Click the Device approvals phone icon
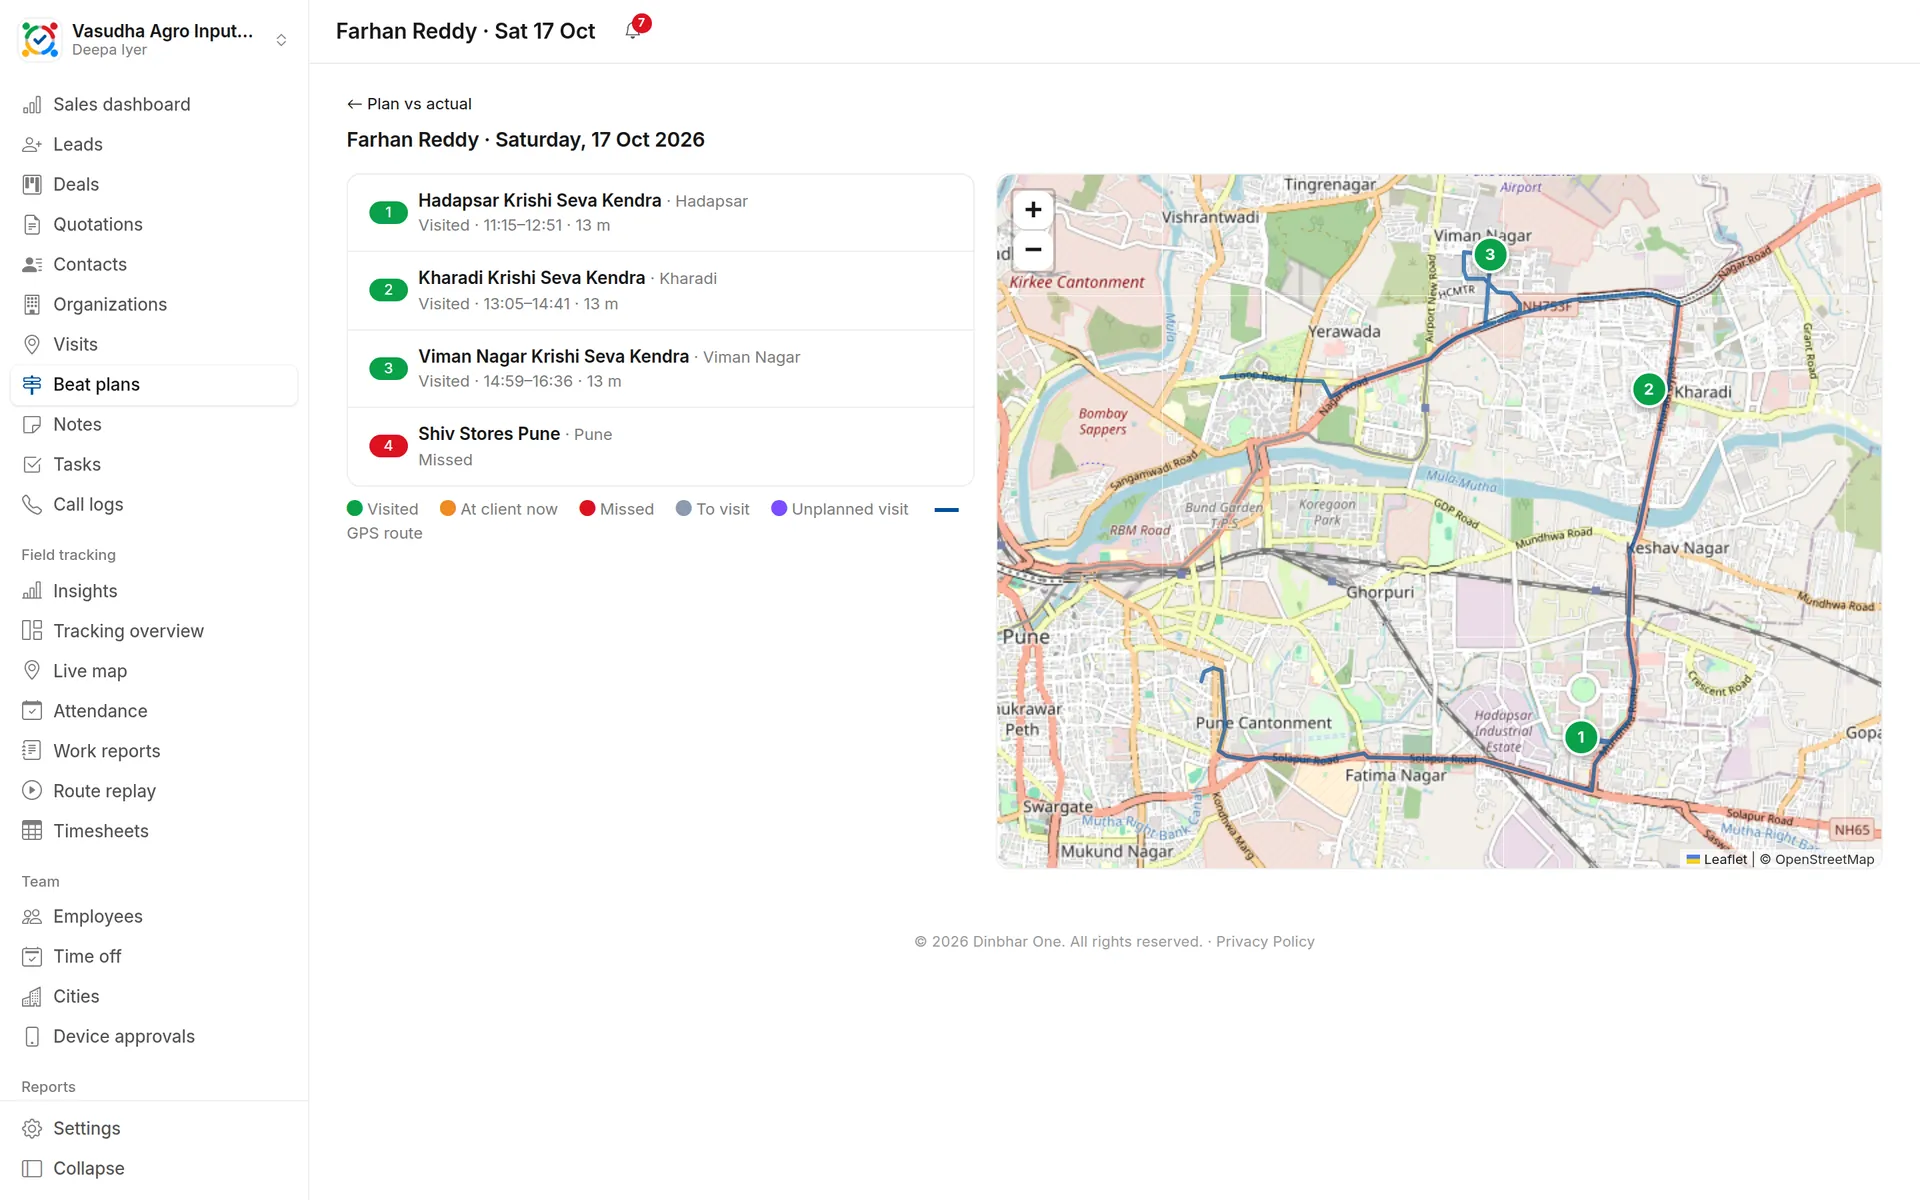Screen dimensions: 1920x1200 tap(32, 1037)
